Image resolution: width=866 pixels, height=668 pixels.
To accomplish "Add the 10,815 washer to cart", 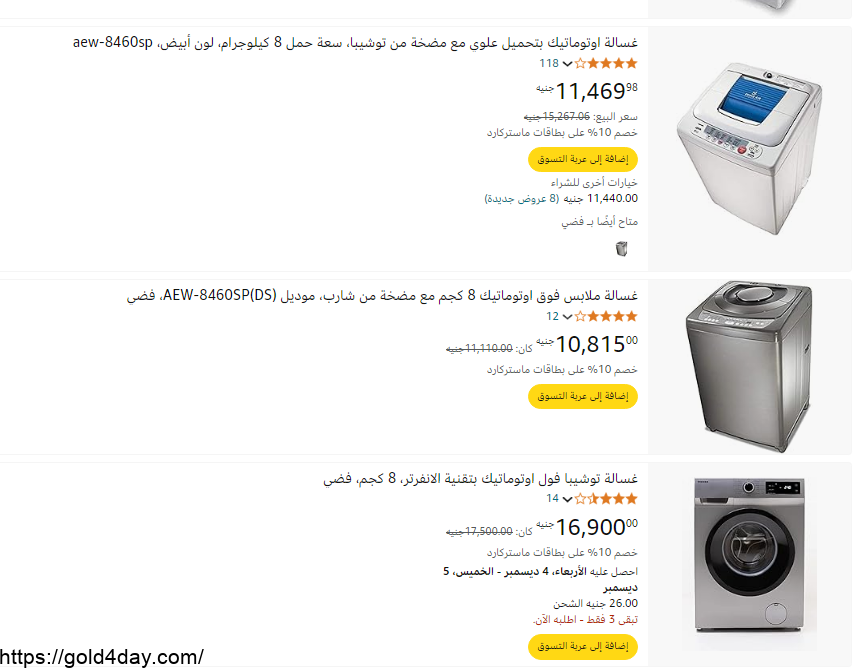I will pyautogui.click(x=583, y=396).
